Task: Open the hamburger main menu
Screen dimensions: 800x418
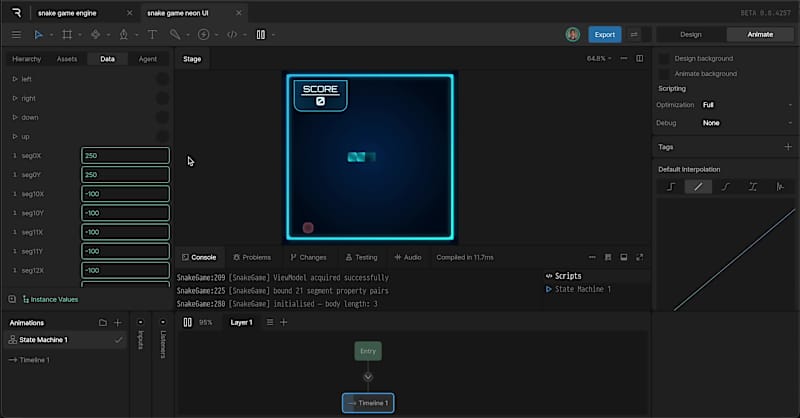Action: pyautogui.click(x=16, y=35)
